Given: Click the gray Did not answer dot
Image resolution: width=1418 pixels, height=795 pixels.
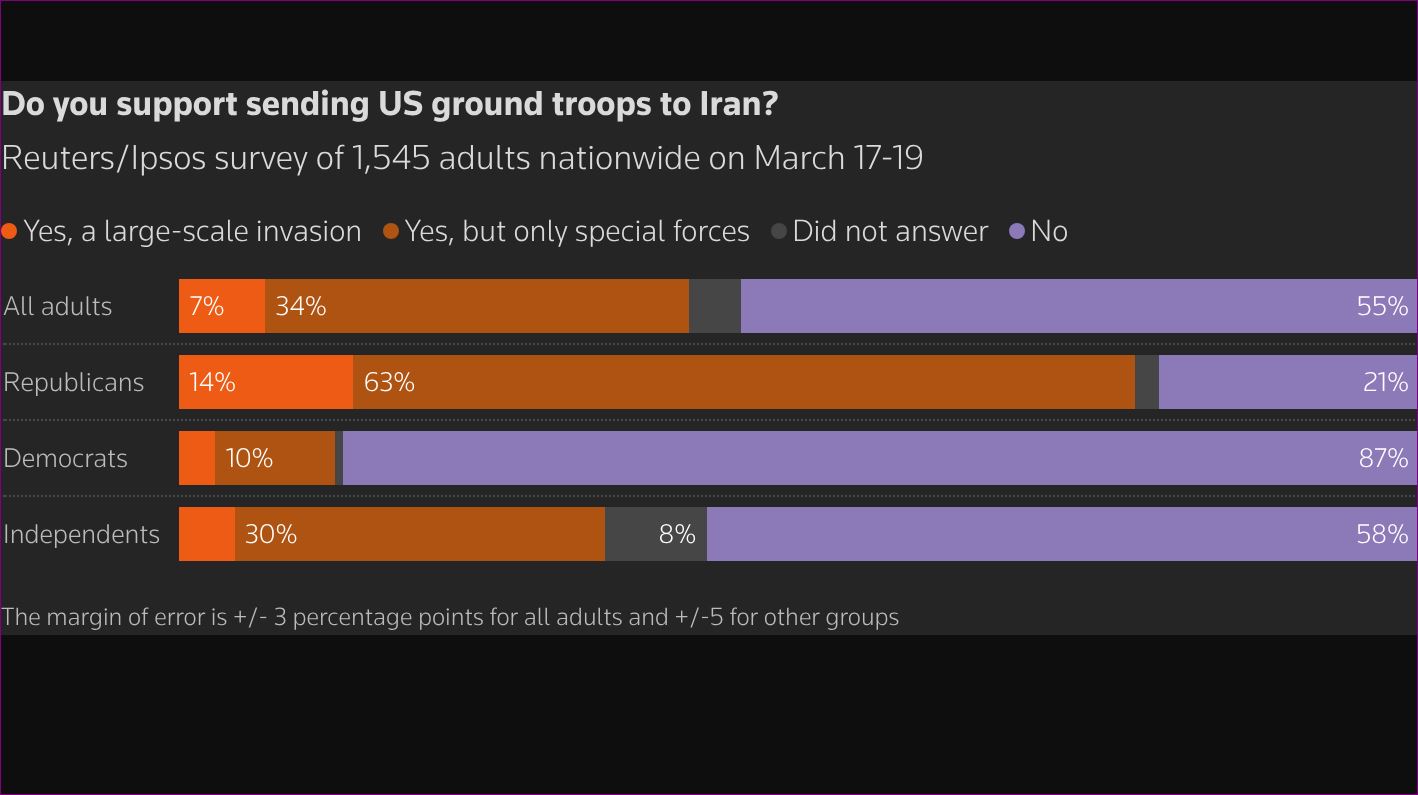Looking at the screenshot, I should [779, 232].
